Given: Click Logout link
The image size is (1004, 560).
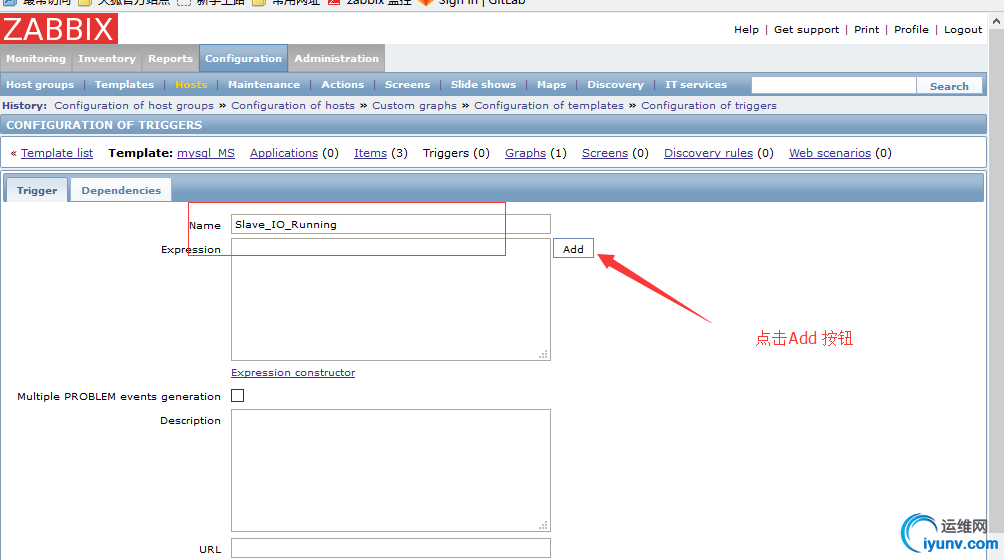Looking at the screenshot, I should pyautogui.click(x=962, y=29).
